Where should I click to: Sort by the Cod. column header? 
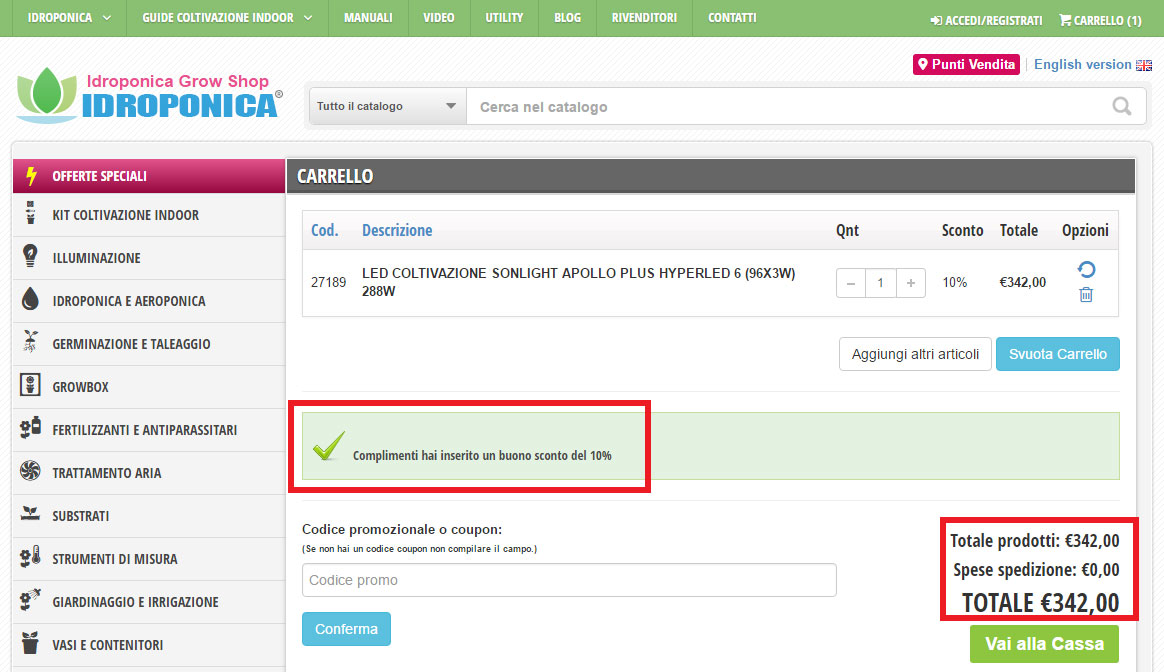click(324, 230)
